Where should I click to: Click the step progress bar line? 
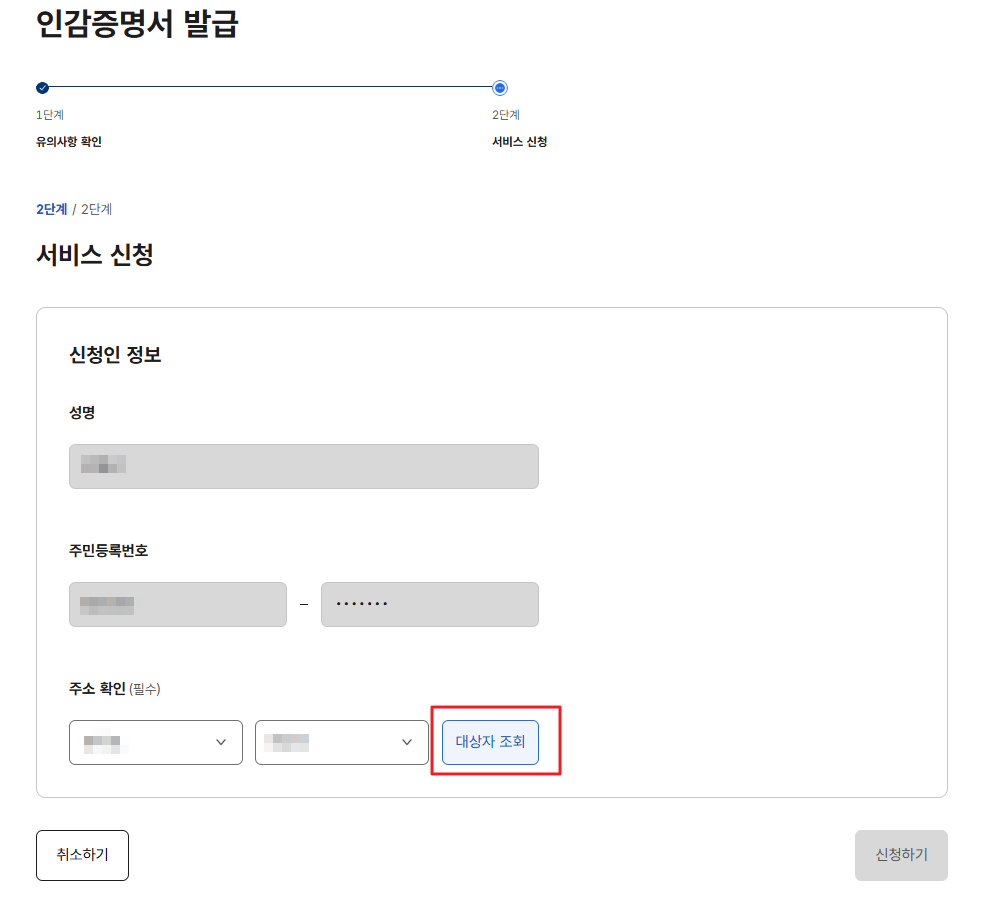click(x=270, y=87)
